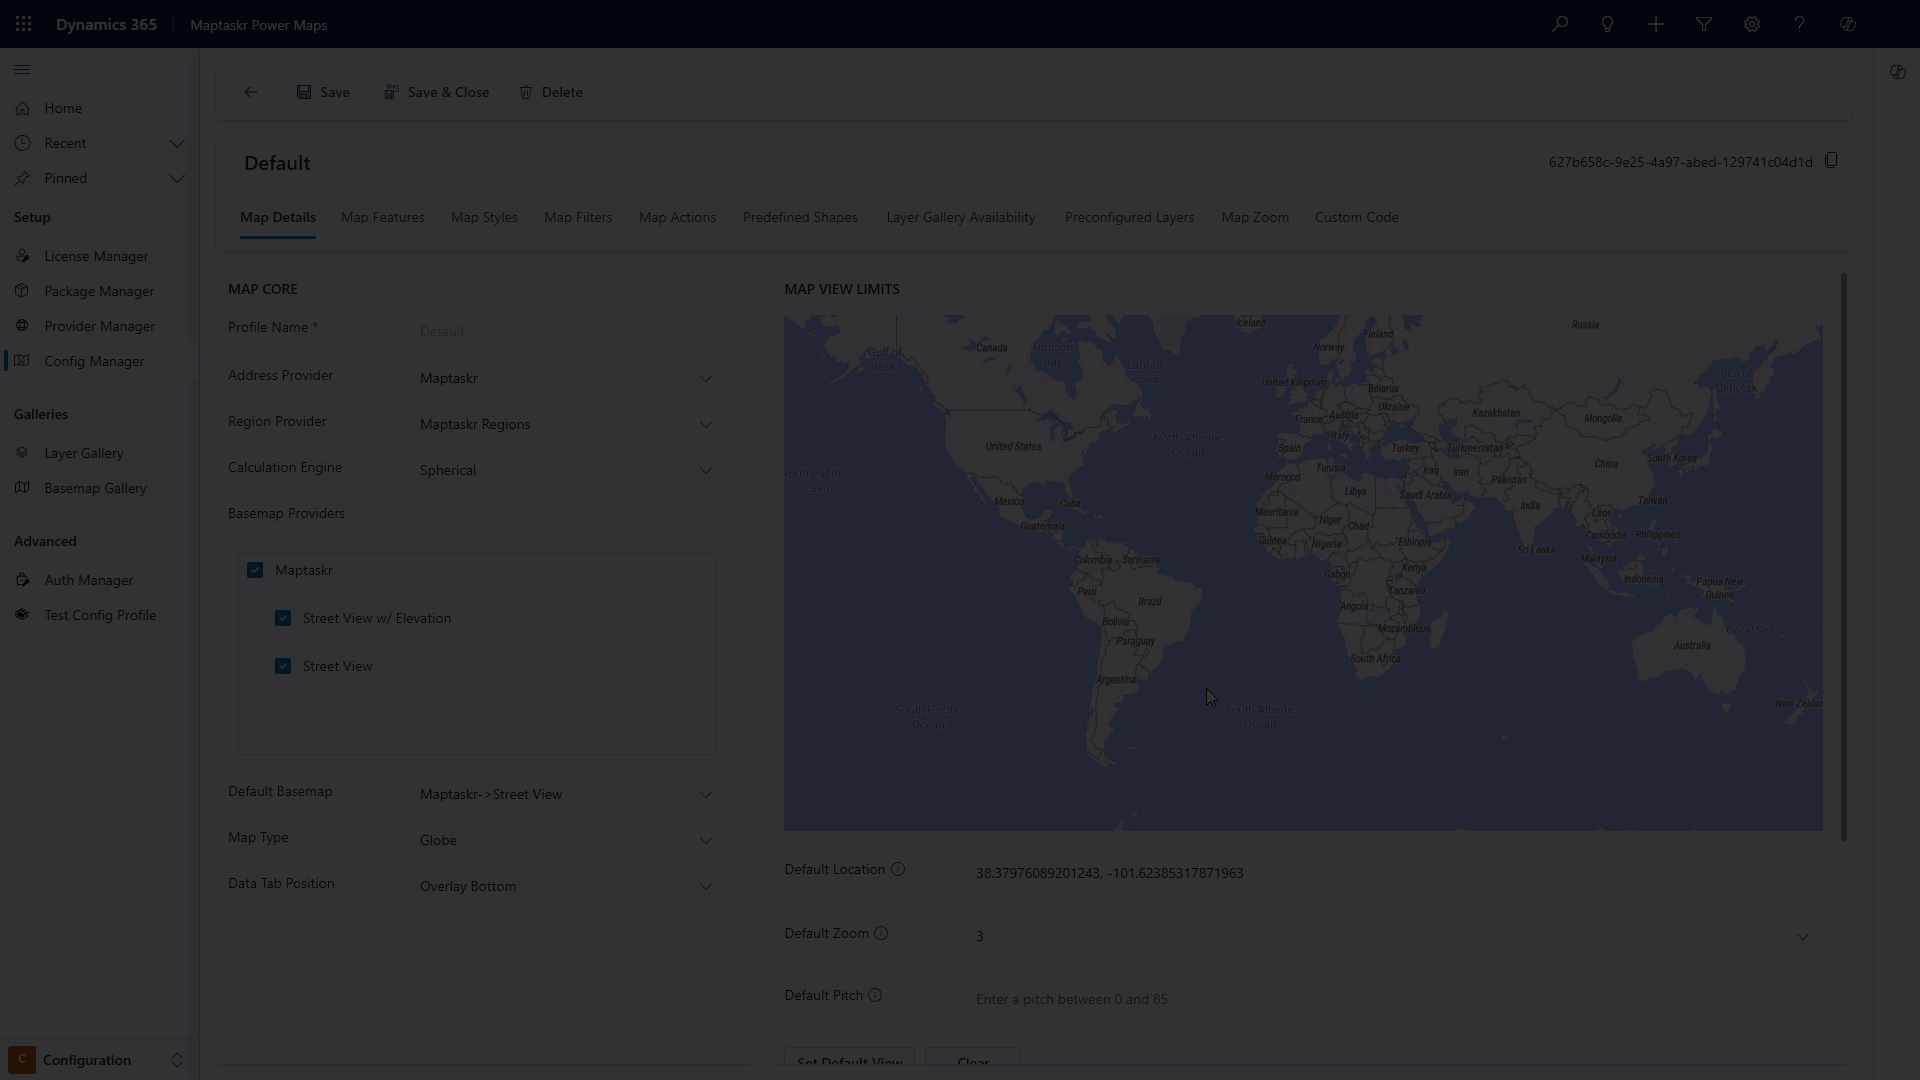
Task: Open Layer Gallery in sidebar
Action: click(84, 453)
